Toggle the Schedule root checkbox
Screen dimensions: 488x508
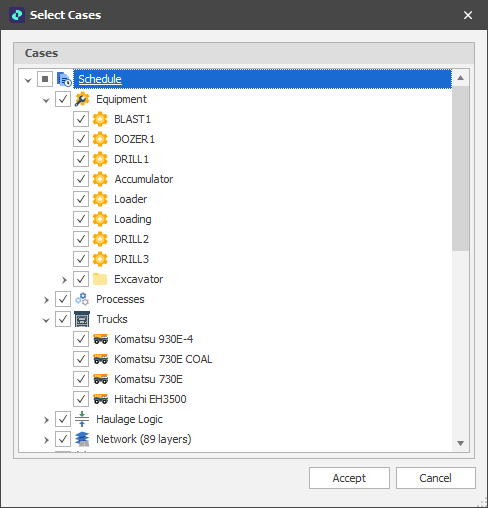pos(45,79)
